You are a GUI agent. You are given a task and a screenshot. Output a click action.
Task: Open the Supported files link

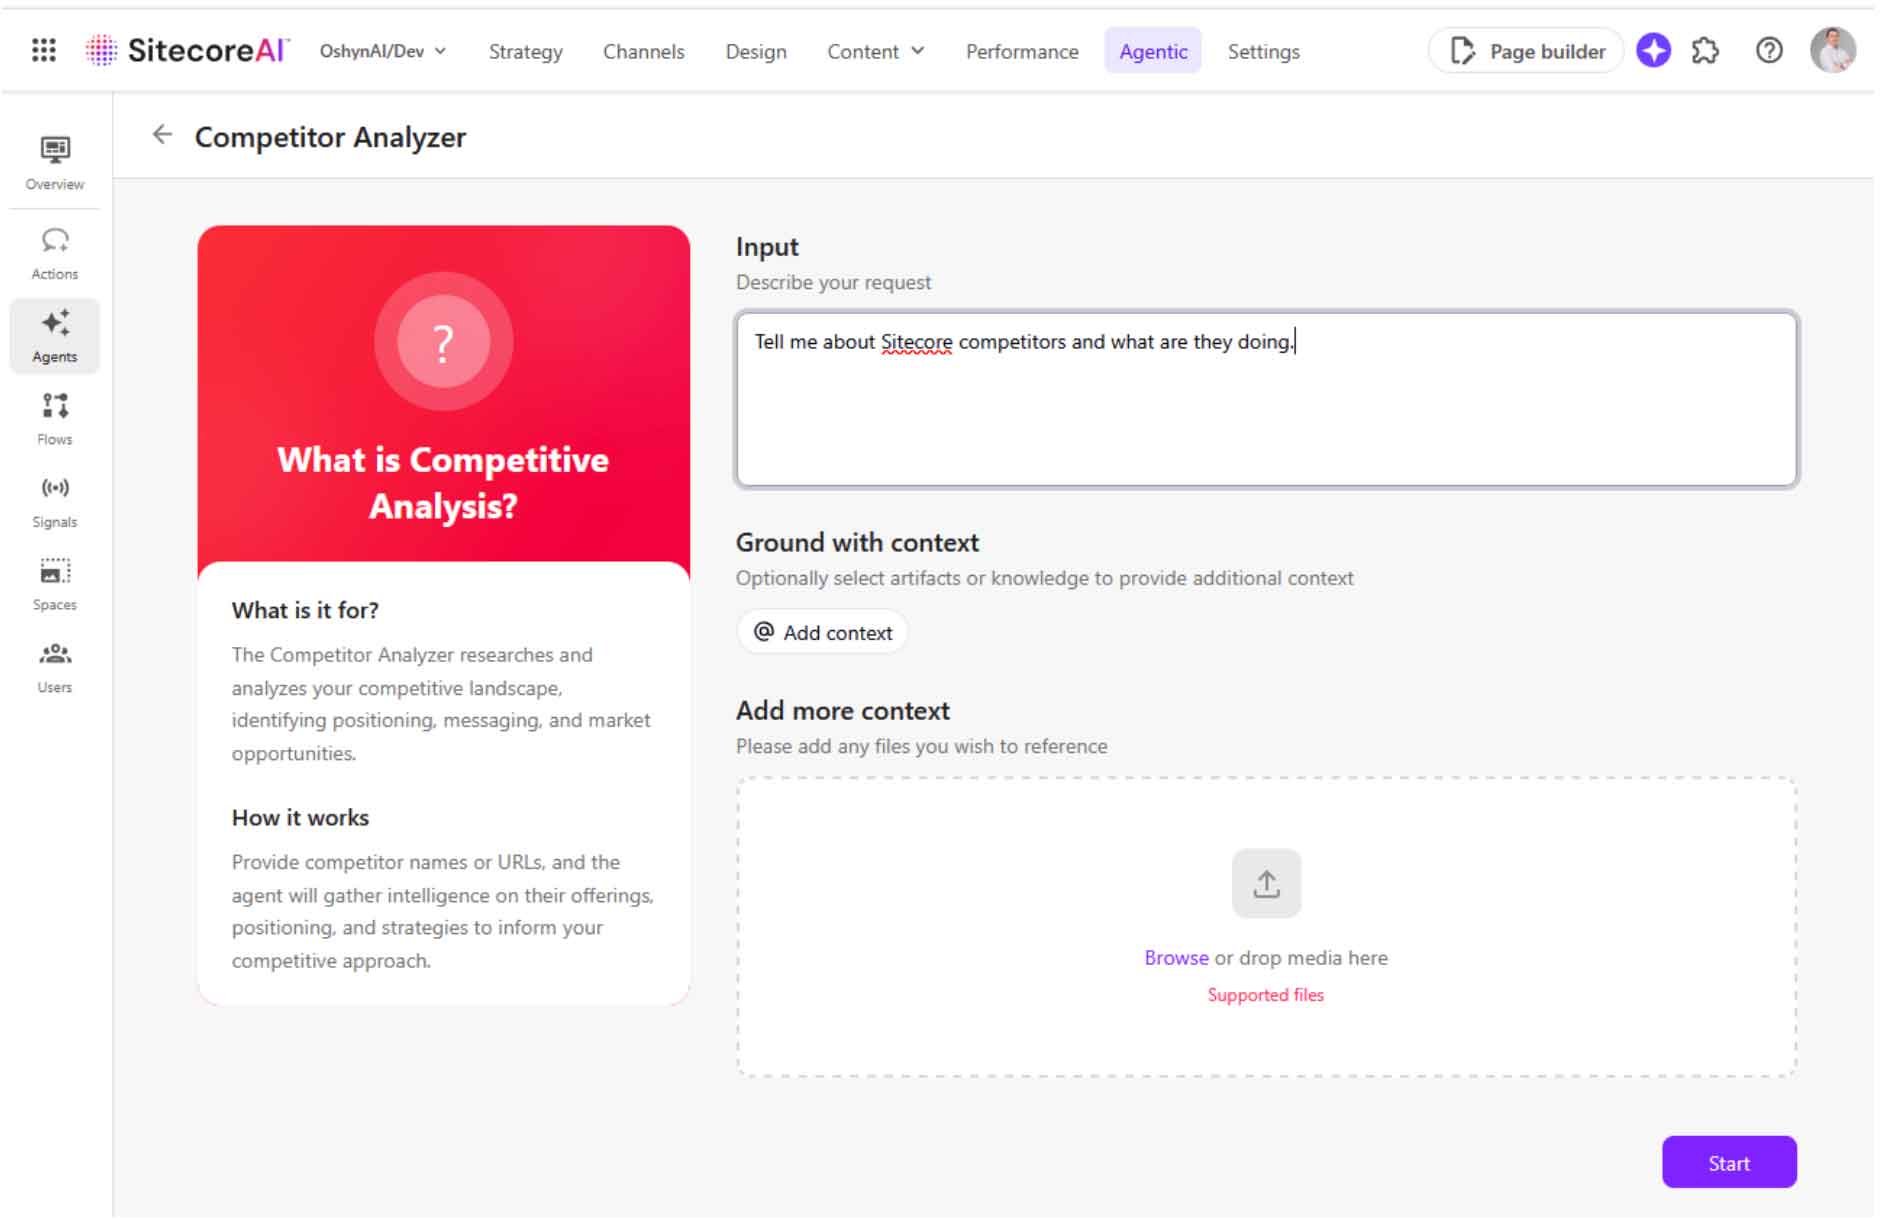point(1265,995)
